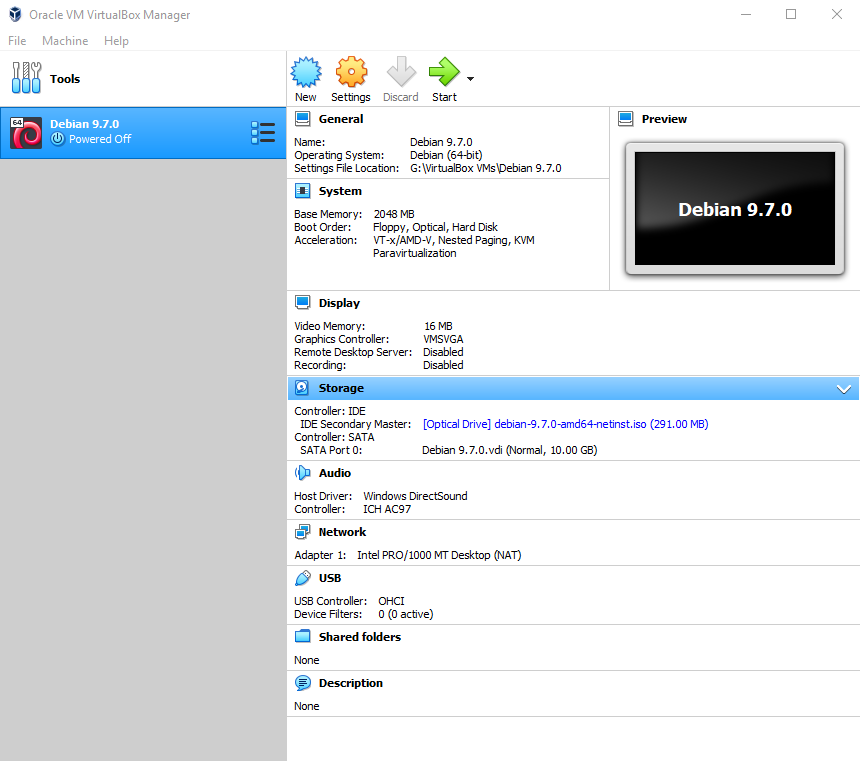This screenshot has width=860, height=761.
Task: Select the Tools icon in sidebar
Action: click(x=26, y=77)
